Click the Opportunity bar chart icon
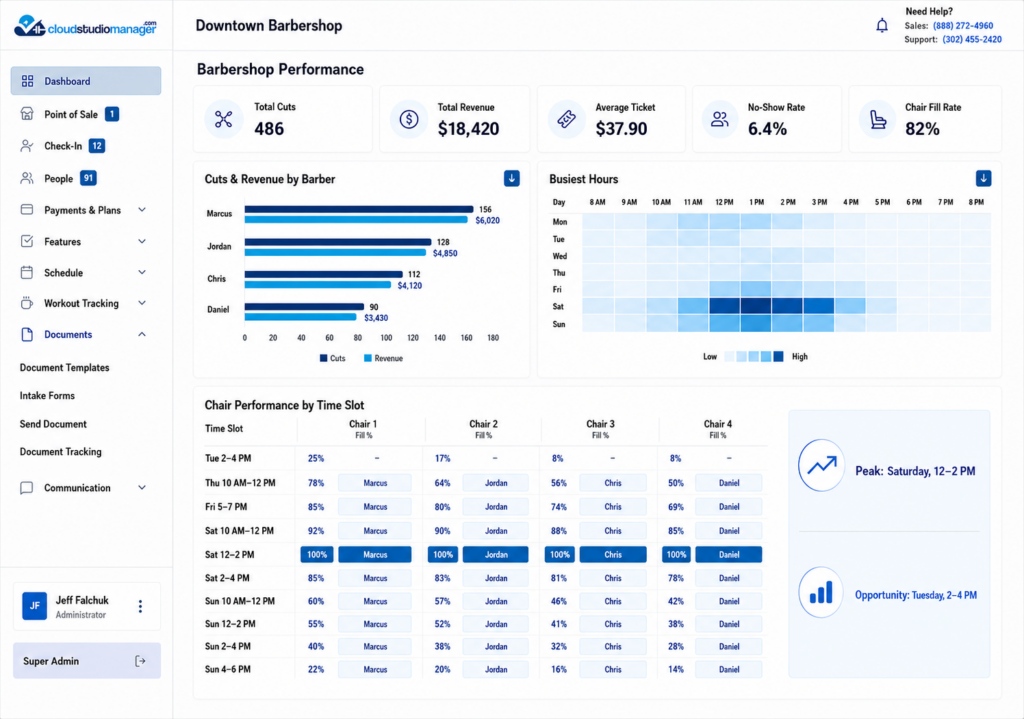The height and width of the screenshot is (719, 1024). pyautogui.click(x=821, y=592)
